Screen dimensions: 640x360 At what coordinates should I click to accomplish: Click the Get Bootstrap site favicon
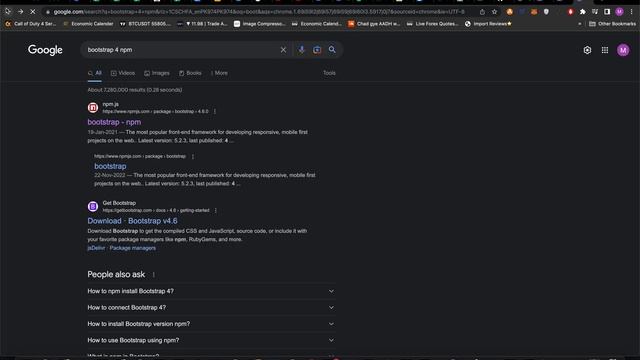(x=93, y=207)
